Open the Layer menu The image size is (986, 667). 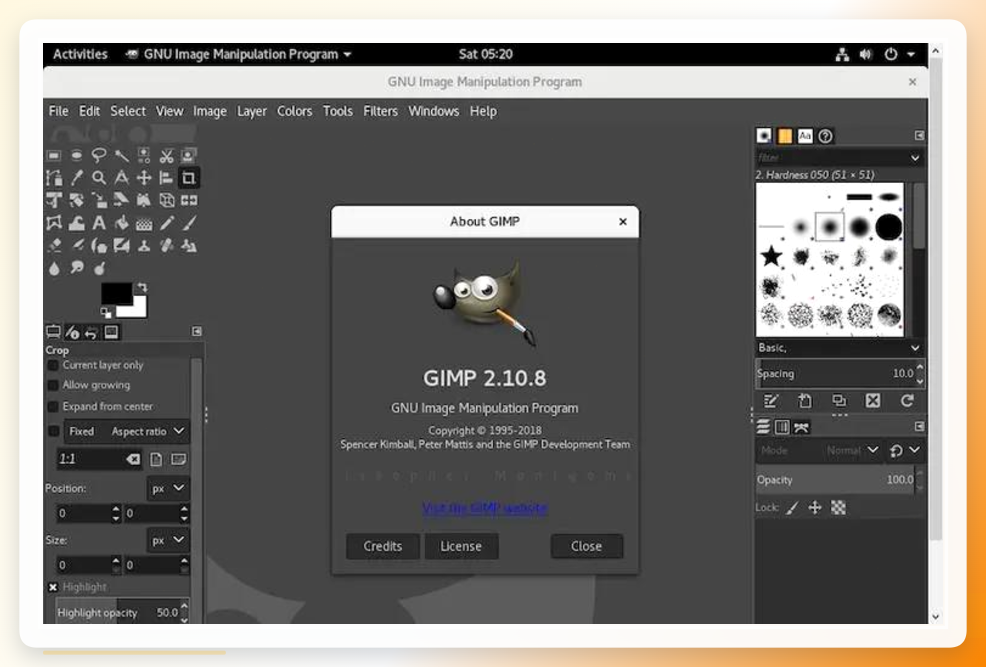[252, 111]
